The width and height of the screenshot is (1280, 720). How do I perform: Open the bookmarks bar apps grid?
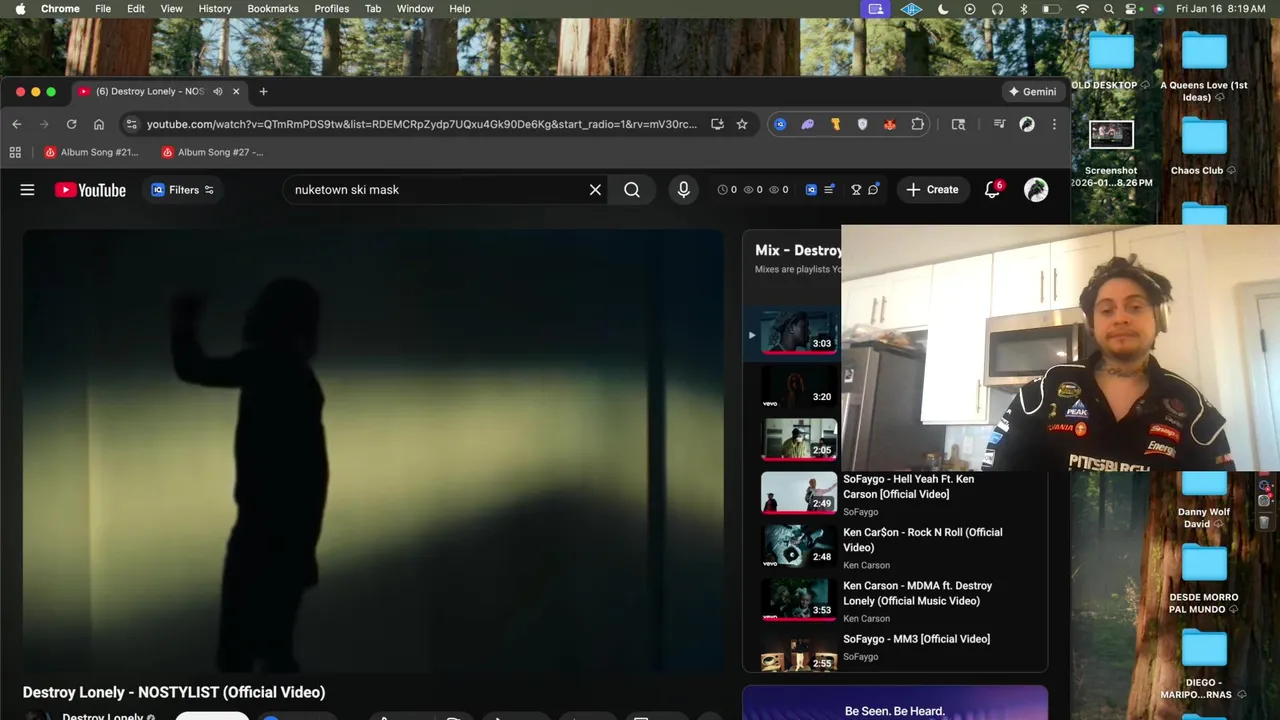pos(15,152)
